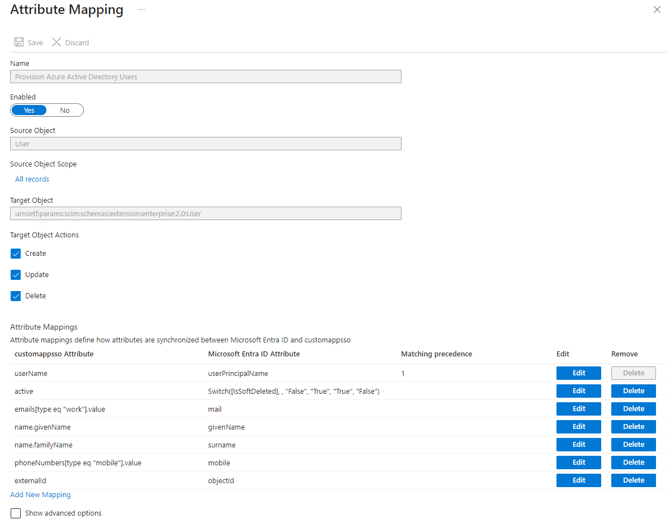Click the Matching precedence column header
670x529 pixels.
(x=436, y=354)
